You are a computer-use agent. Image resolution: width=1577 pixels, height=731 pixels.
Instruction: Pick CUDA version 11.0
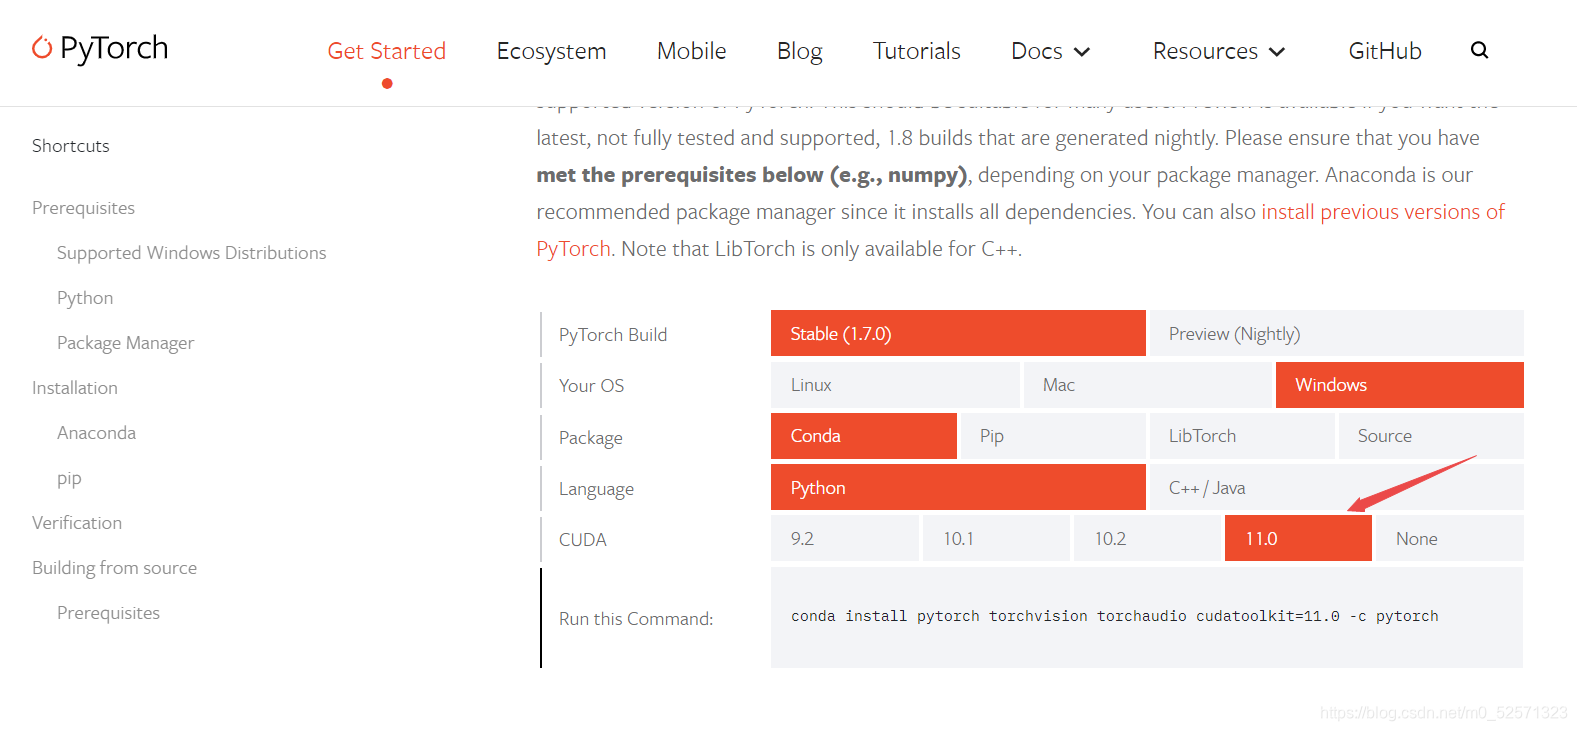click(1298, 538)
